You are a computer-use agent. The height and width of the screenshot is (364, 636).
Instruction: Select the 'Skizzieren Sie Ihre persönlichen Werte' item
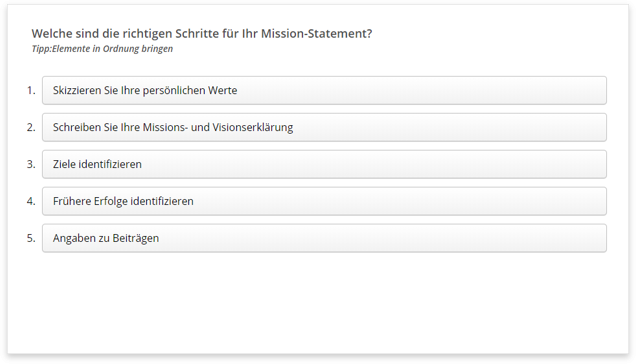tap(324, 90)
